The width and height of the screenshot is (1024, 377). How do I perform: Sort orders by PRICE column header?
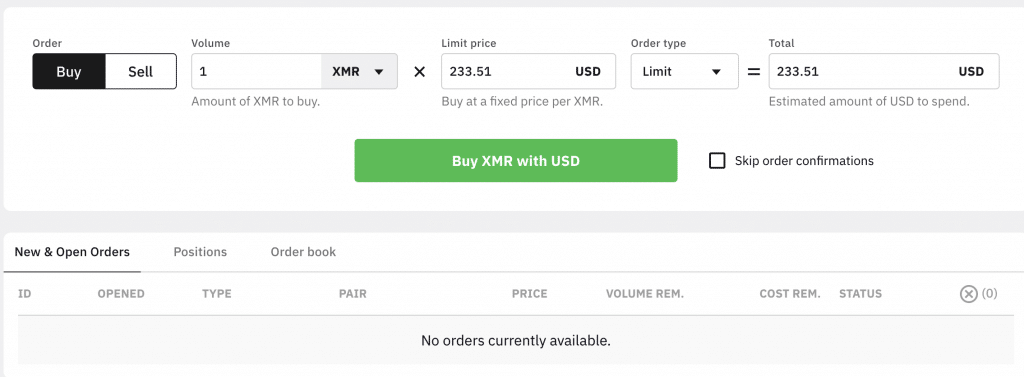tap(530, 294)
